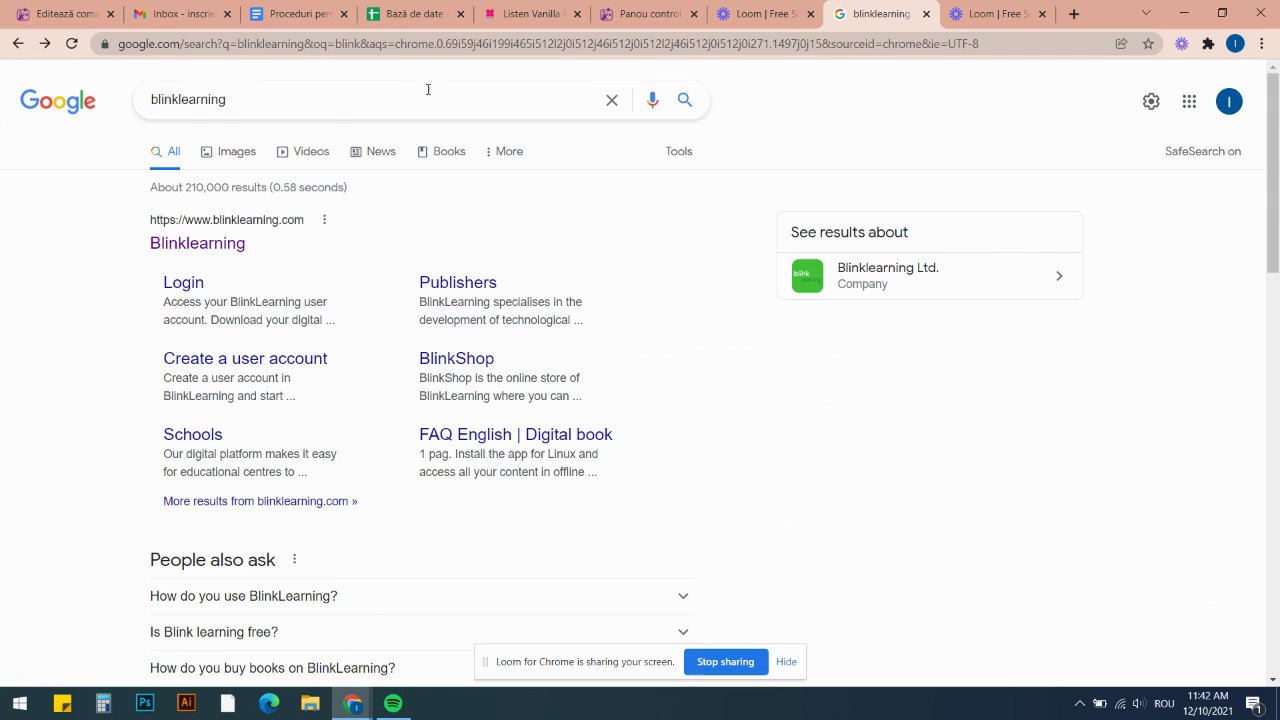Open Blinklearning Ltd. company chevron
Screen dimensions: 1280x720
click(x=1059, y=276)
